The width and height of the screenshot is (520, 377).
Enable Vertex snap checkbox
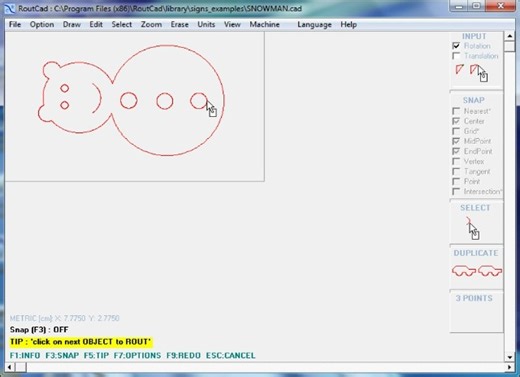pyautogui.click(x=456, y=161)
